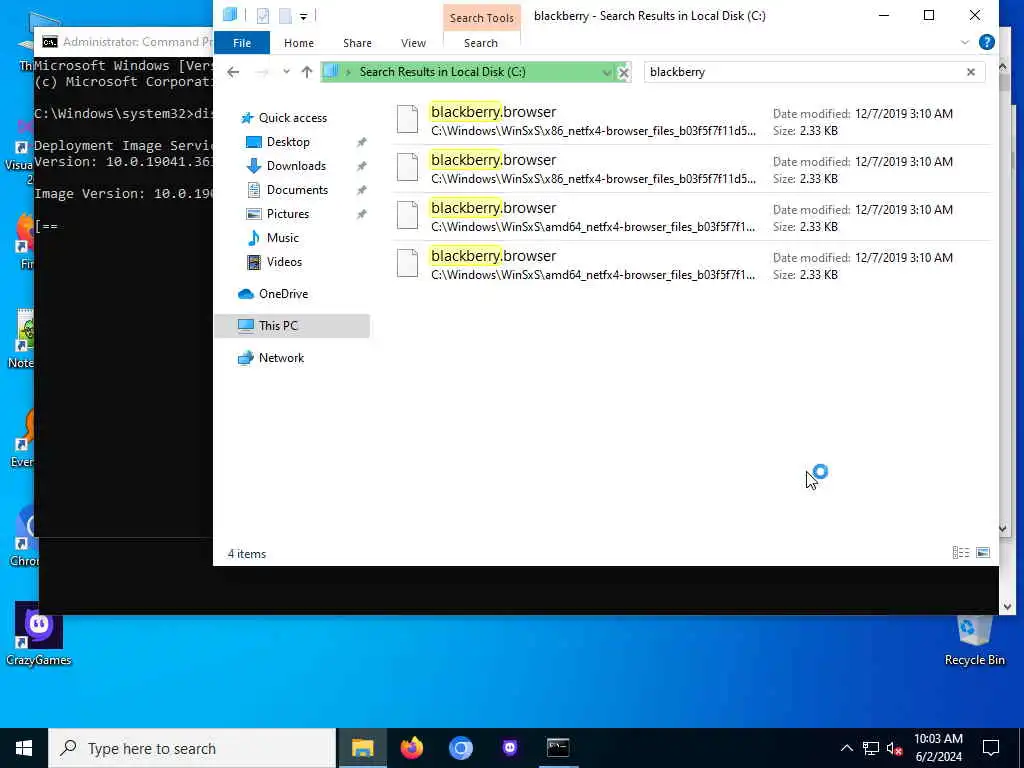Click the pin icon beside Pictures

(x=361, y=215)
